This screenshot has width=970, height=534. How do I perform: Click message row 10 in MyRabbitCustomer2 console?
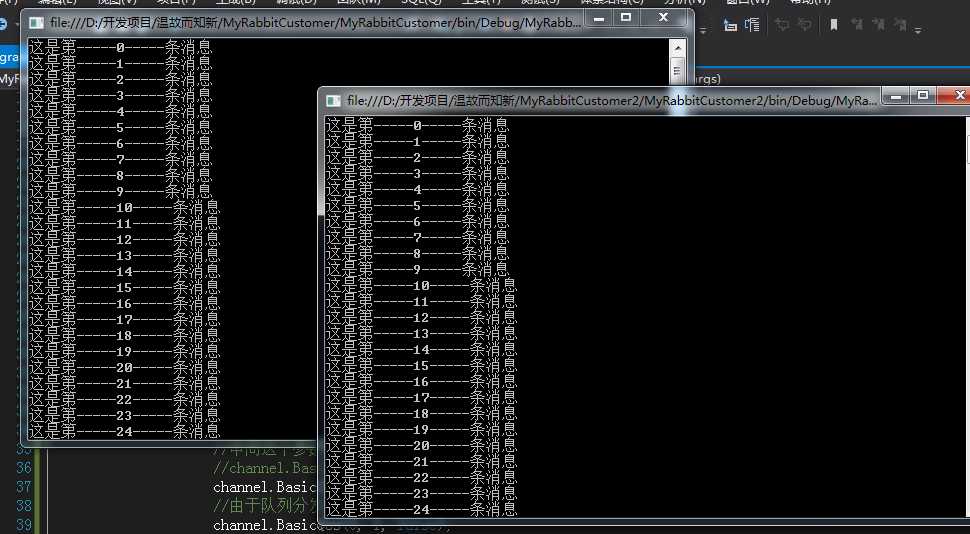pos(421,285)
